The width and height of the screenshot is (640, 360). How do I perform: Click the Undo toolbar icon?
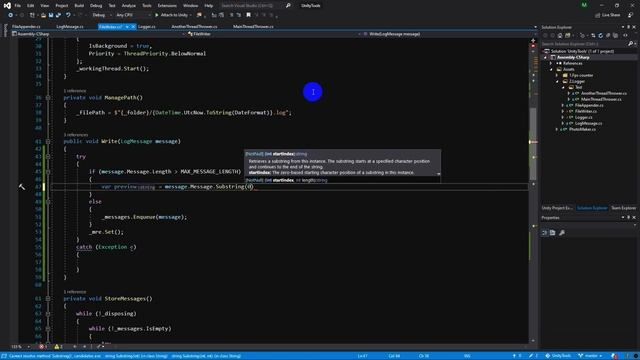[68, 15]
